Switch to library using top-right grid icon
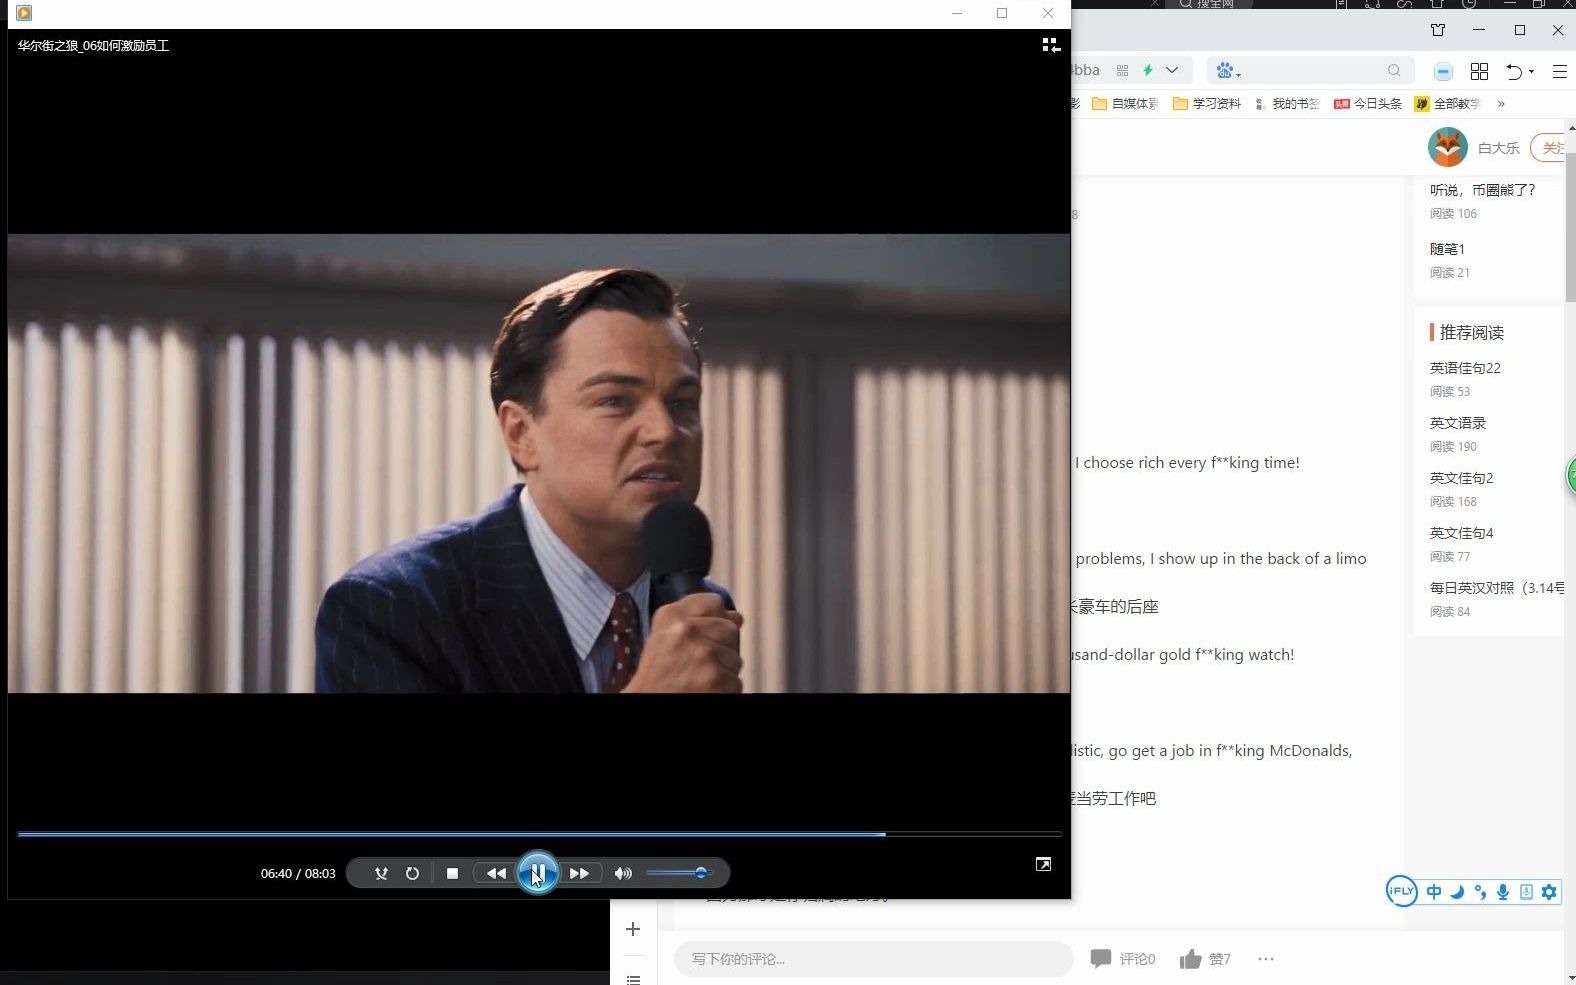 click(1051, 45)
